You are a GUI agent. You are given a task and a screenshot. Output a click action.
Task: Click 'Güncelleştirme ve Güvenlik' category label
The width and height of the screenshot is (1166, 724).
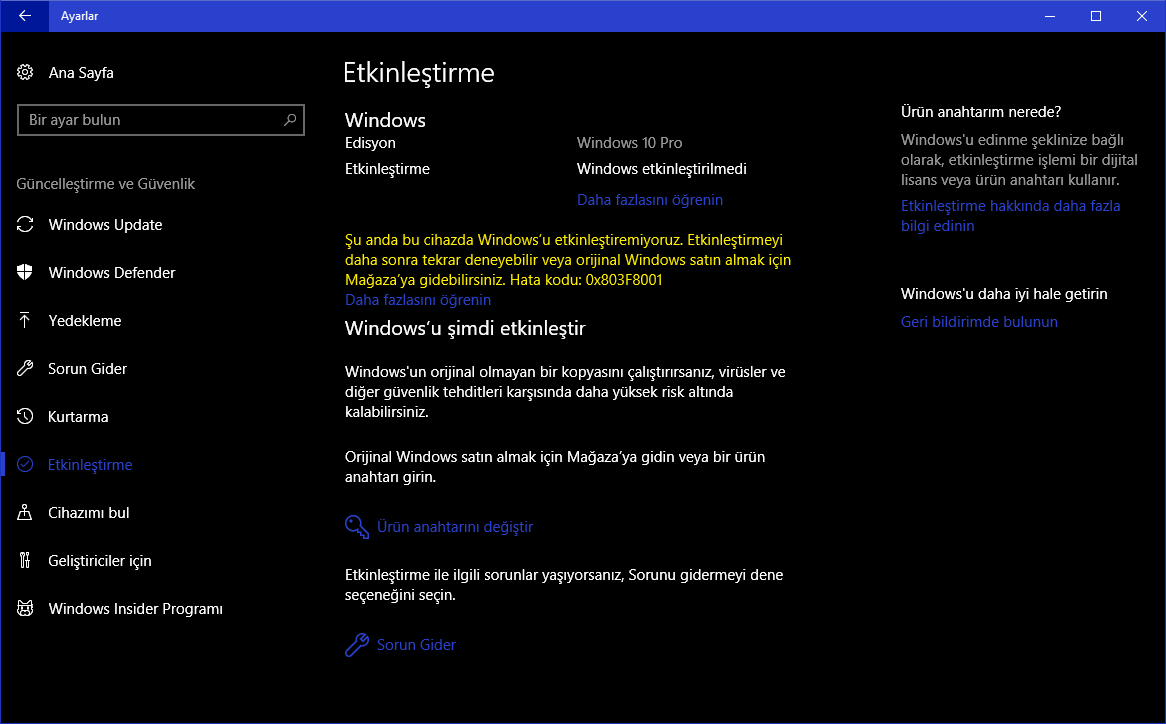coord(106,184)
